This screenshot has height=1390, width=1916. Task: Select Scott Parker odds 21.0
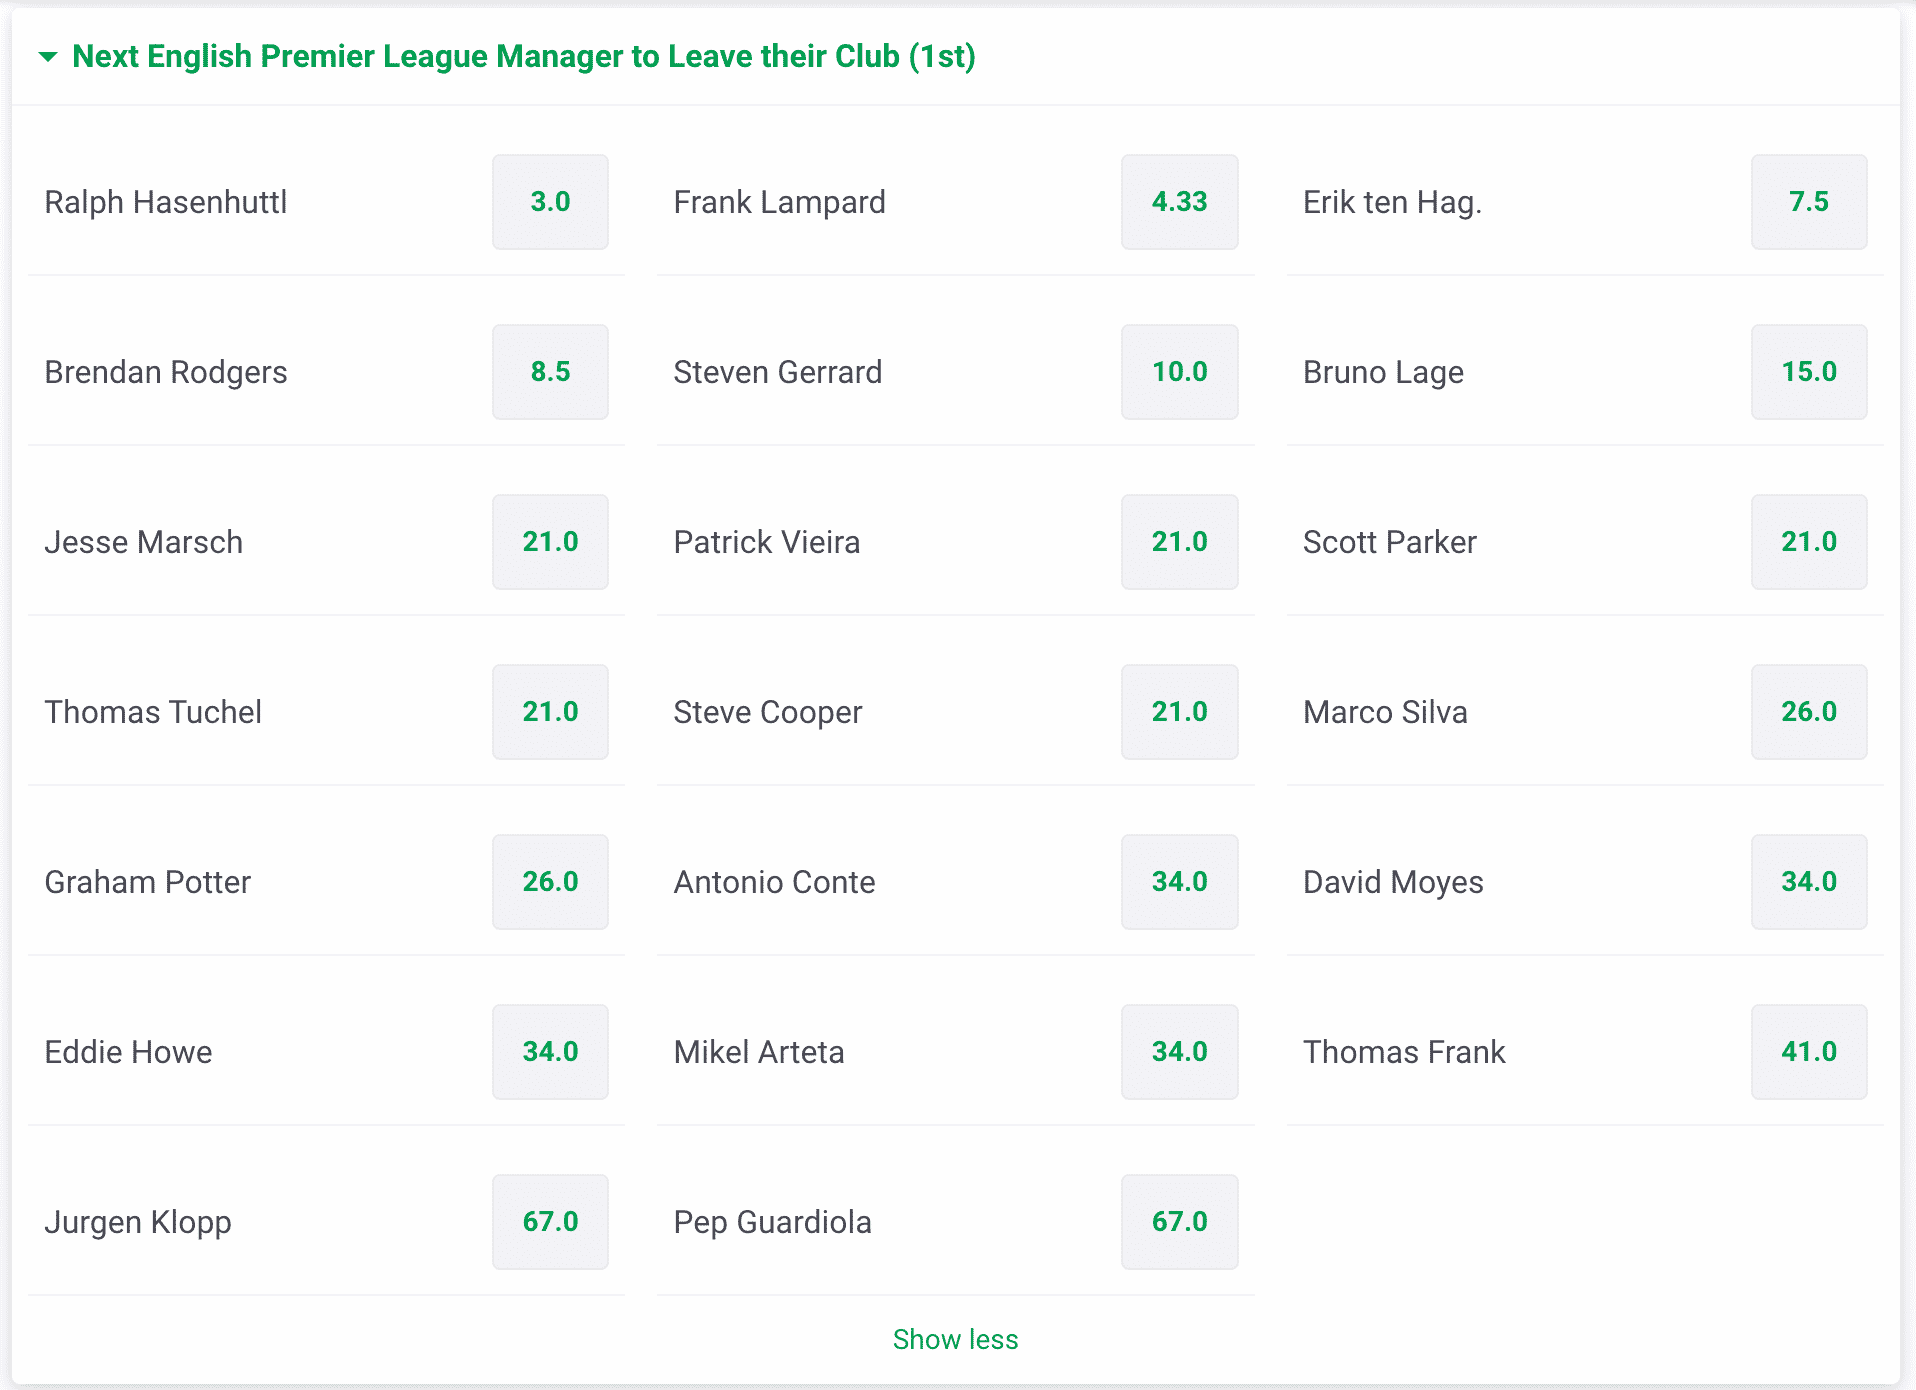click(1809, 542)
